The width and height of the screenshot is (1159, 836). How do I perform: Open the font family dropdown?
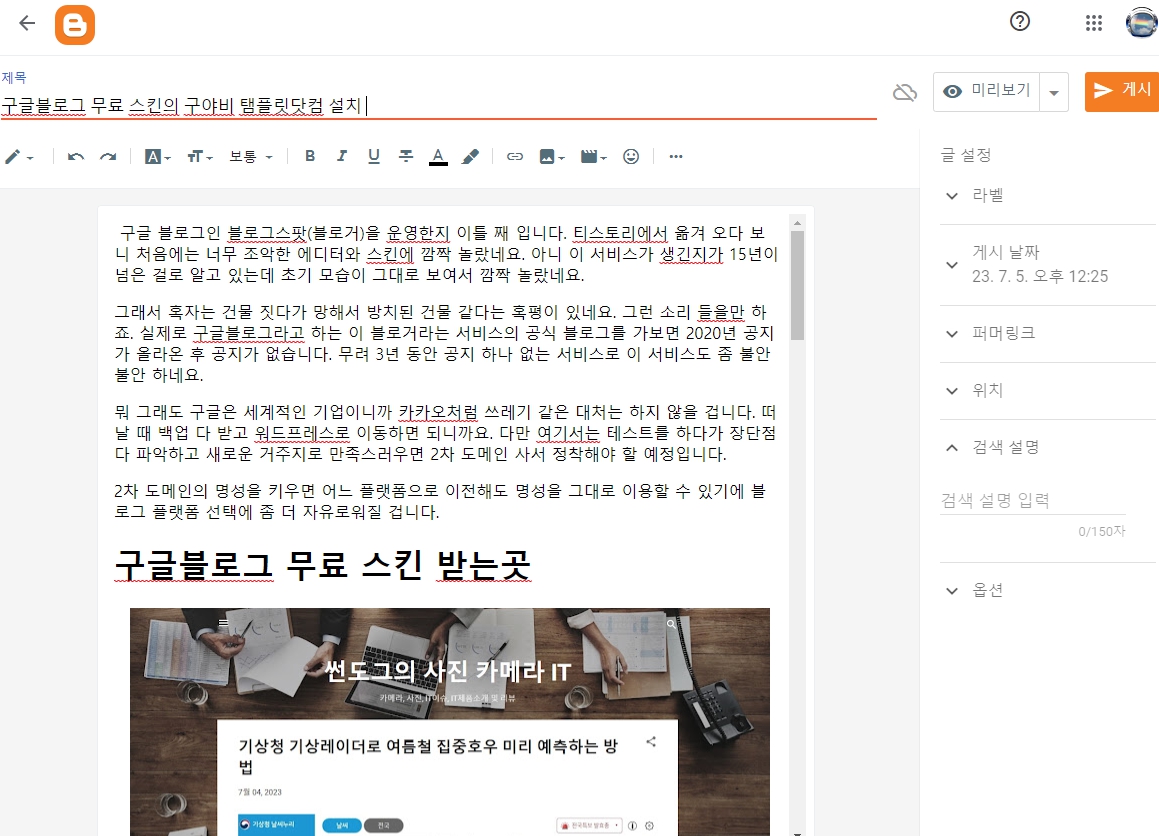pyautogui.click(x=157, y=157)
